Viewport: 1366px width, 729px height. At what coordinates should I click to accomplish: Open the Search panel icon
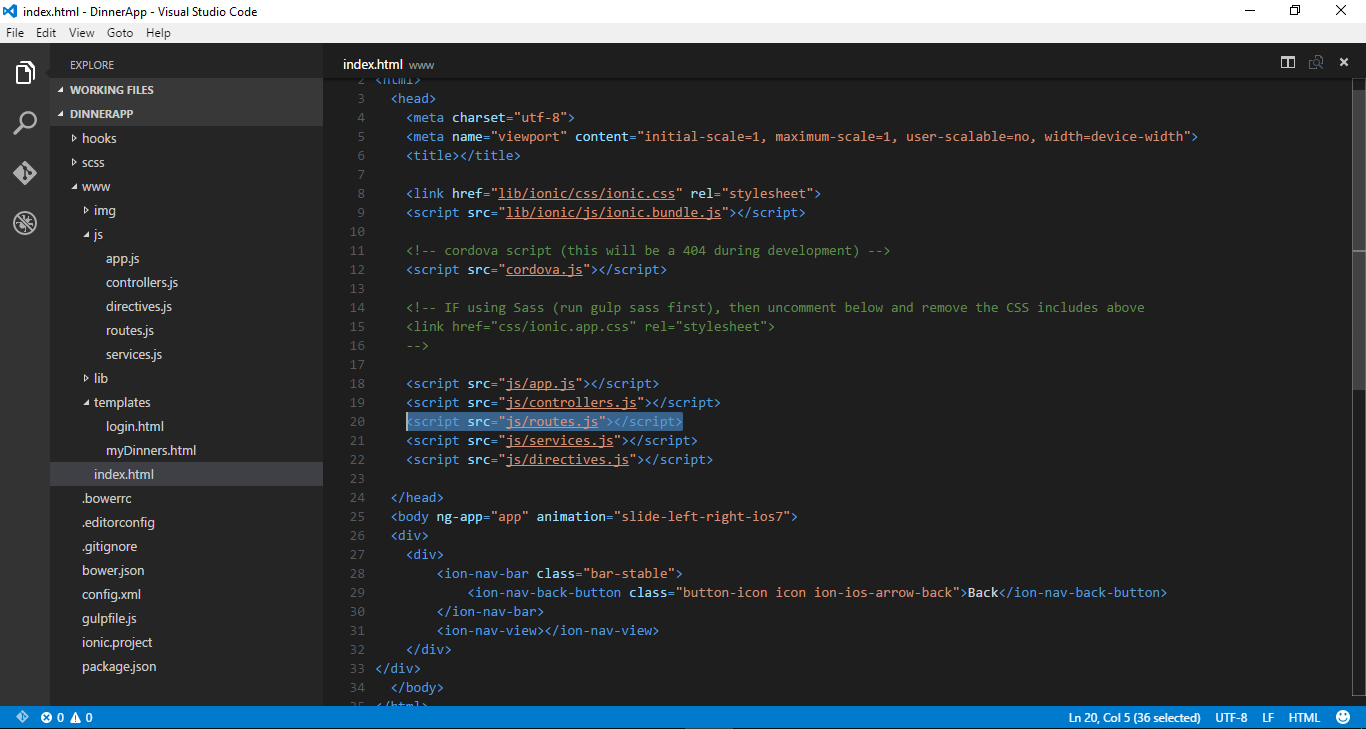coord(24,122)
